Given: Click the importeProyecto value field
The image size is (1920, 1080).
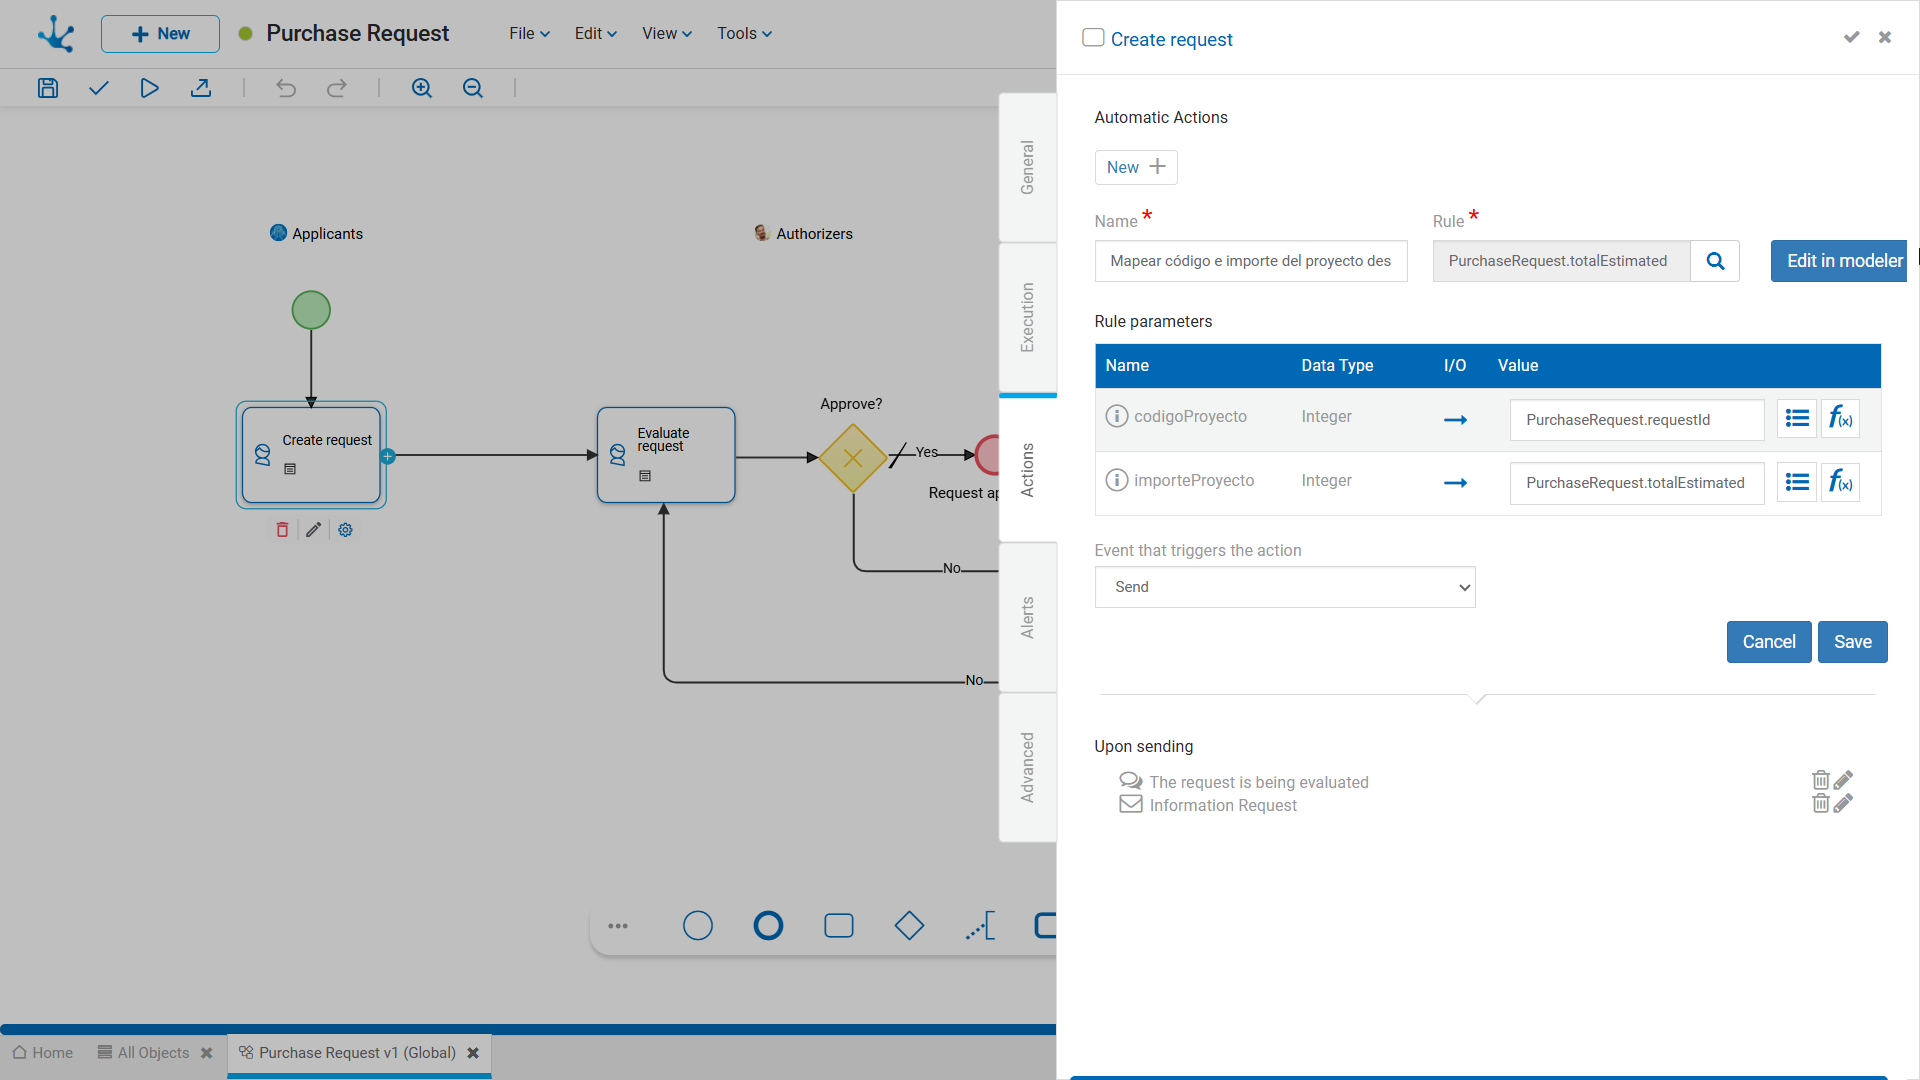Looking at the screenshot, I should click(1637, 483).
